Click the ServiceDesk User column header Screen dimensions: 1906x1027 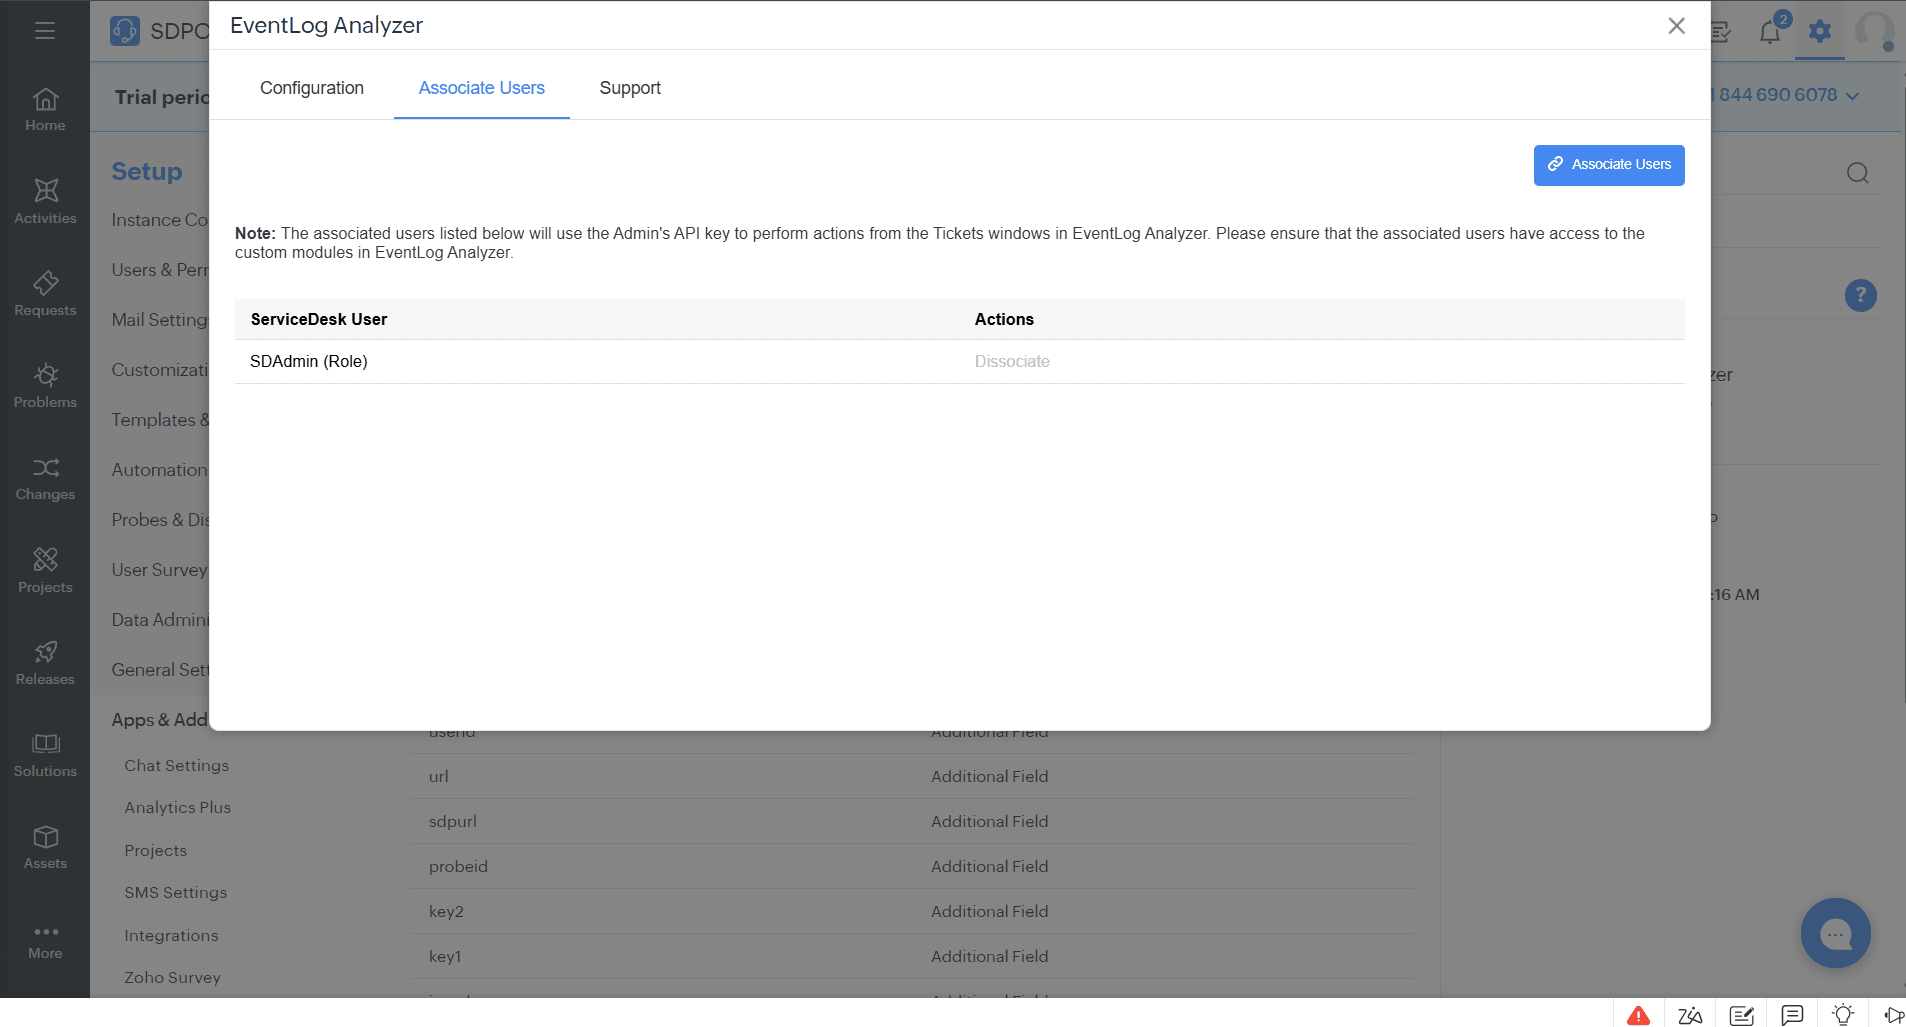[x=319, y=319]
